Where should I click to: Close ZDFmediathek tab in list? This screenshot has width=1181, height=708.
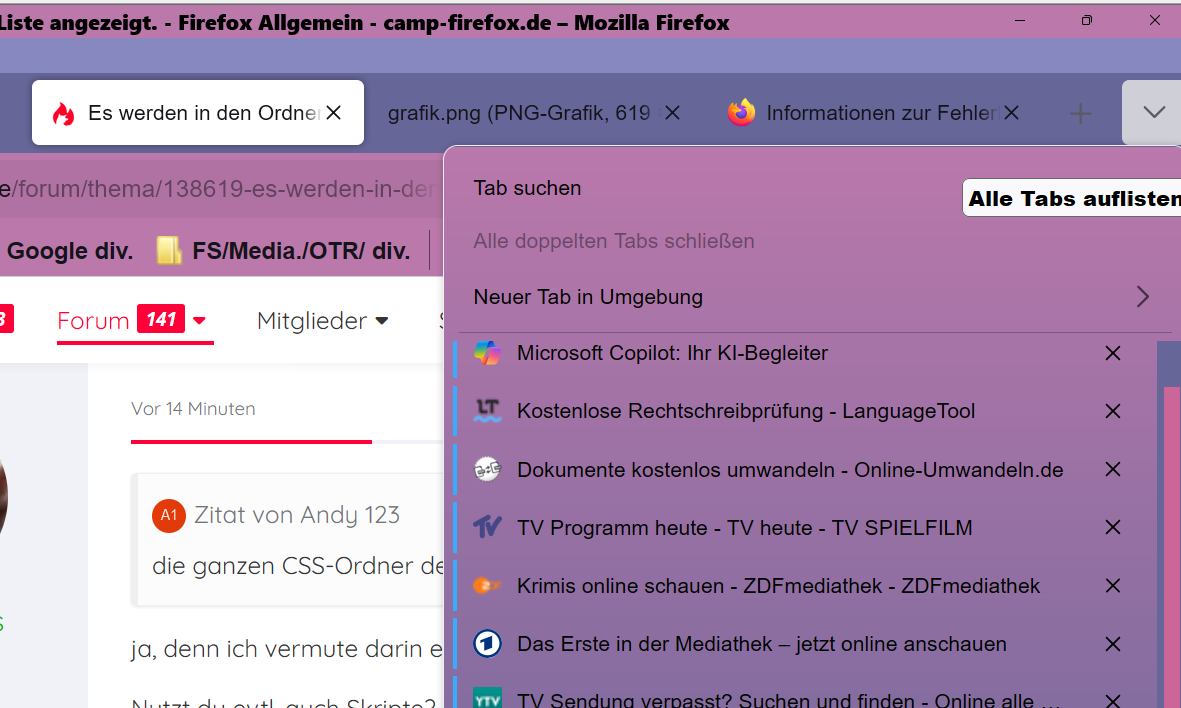pyautogui.click(x=1112, y=586)
